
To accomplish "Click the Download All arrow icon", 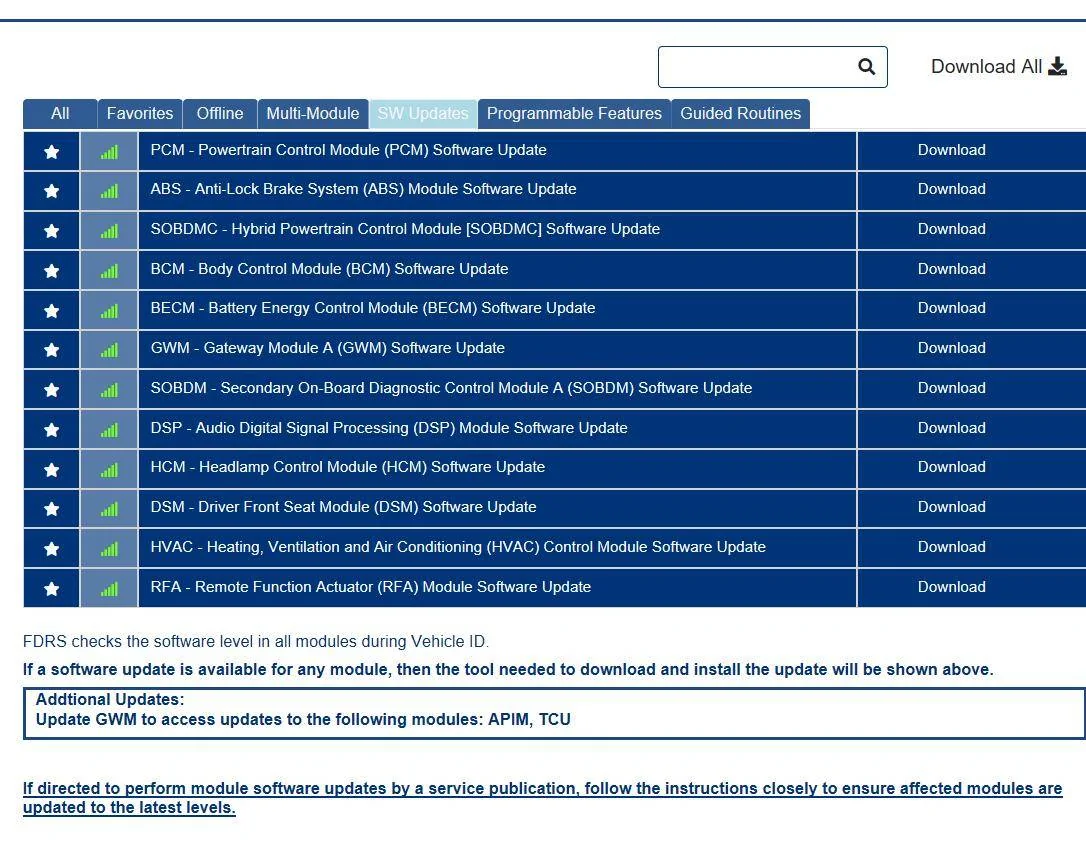I will (x=1058, y=66).
